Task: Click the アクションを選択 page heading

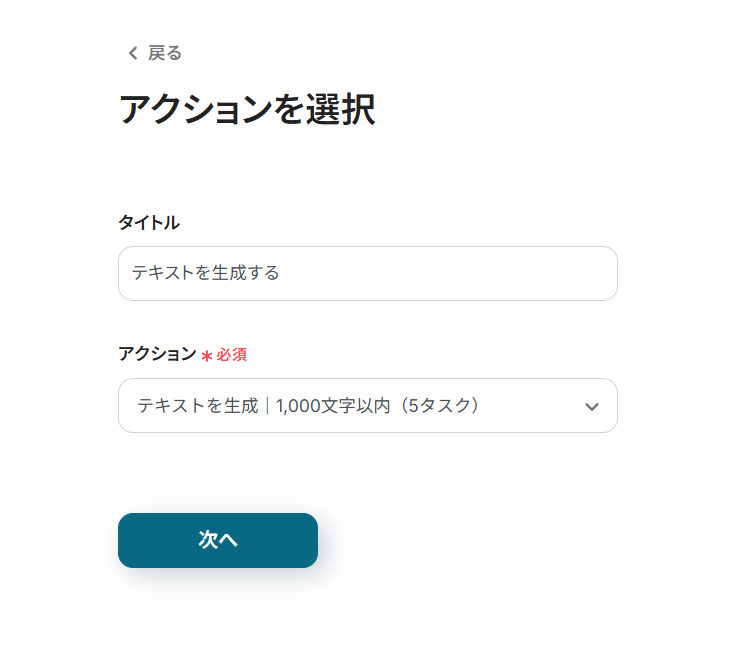Action: (x=247, y=110)
